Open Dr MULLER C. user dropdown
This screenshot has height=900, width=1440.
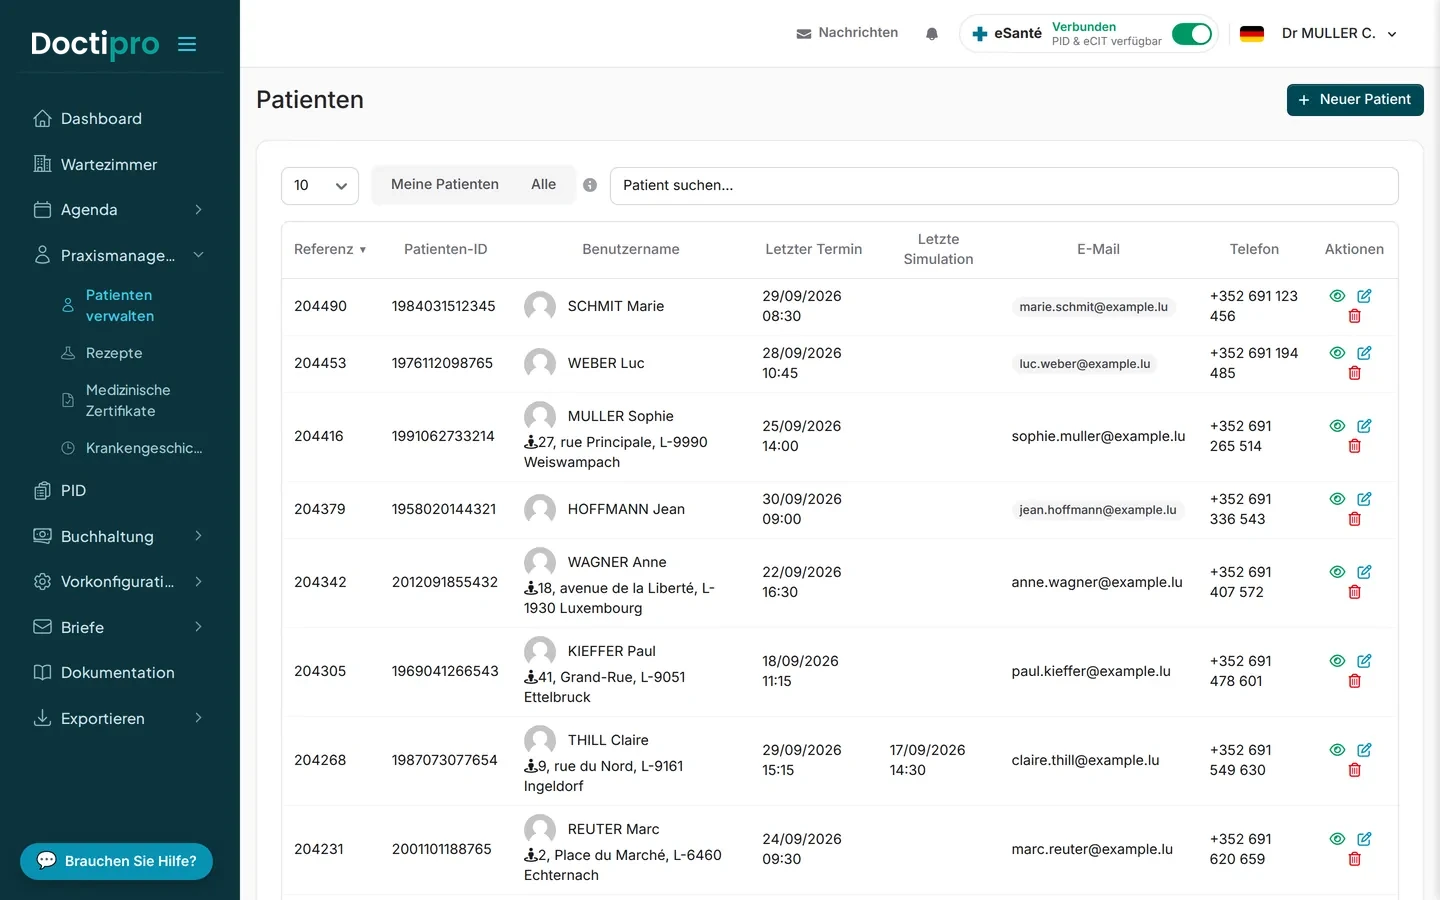[1339, 34]
